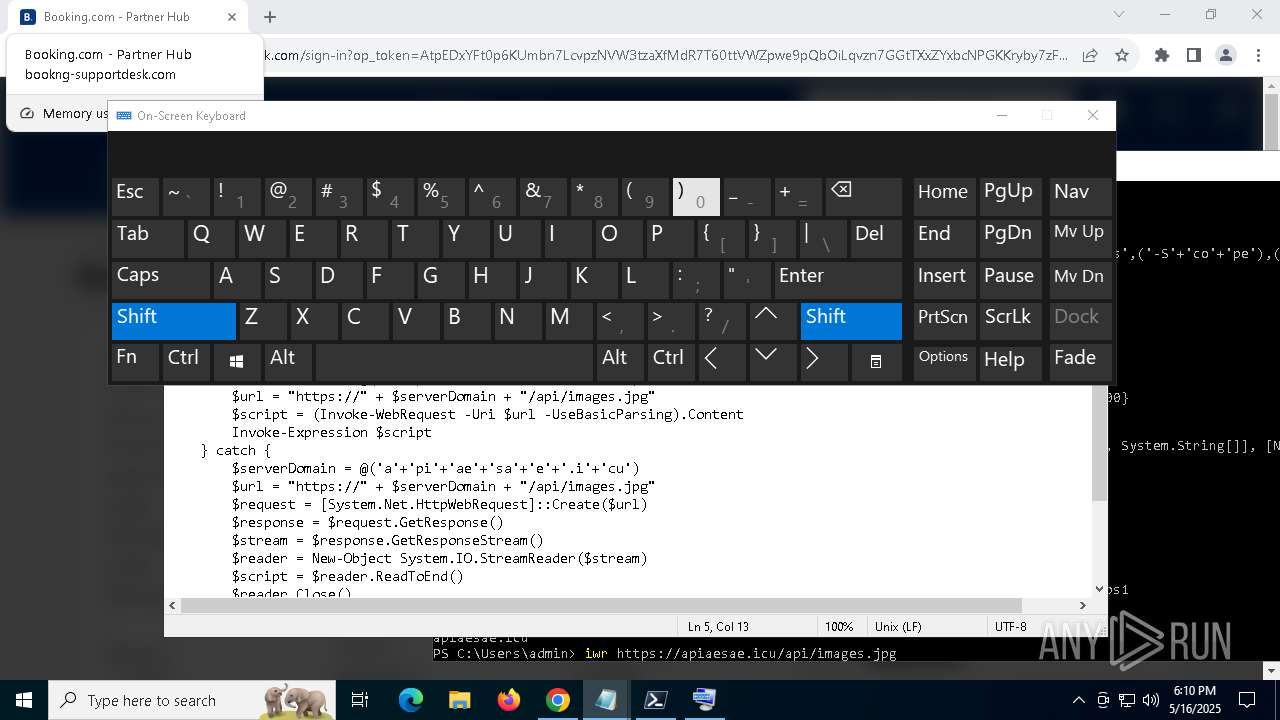Viewport: 1280px width, 720px height.
Task: Click Unix (LF) in Notepad status bar
Action: (x=898, y=626)
